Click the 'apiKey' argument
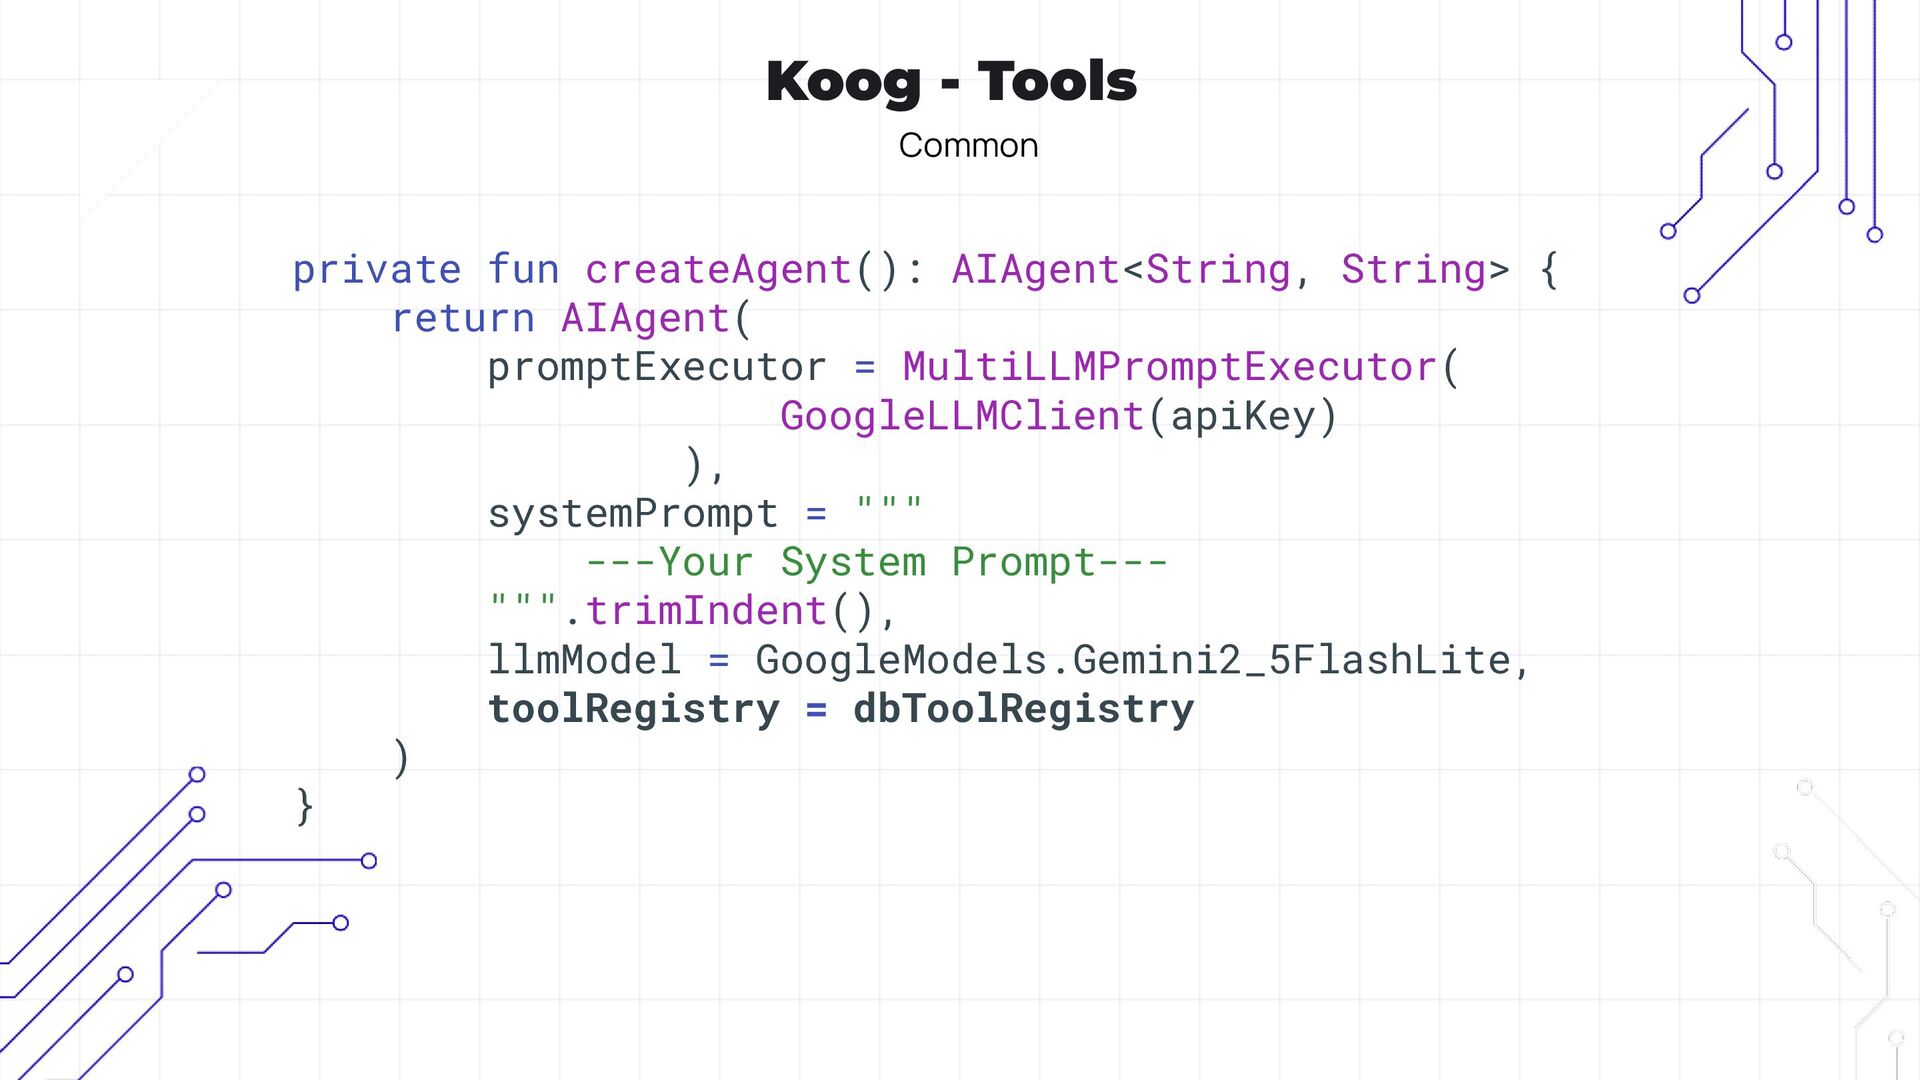1920x1080 pixels. tap(1242, 416)
